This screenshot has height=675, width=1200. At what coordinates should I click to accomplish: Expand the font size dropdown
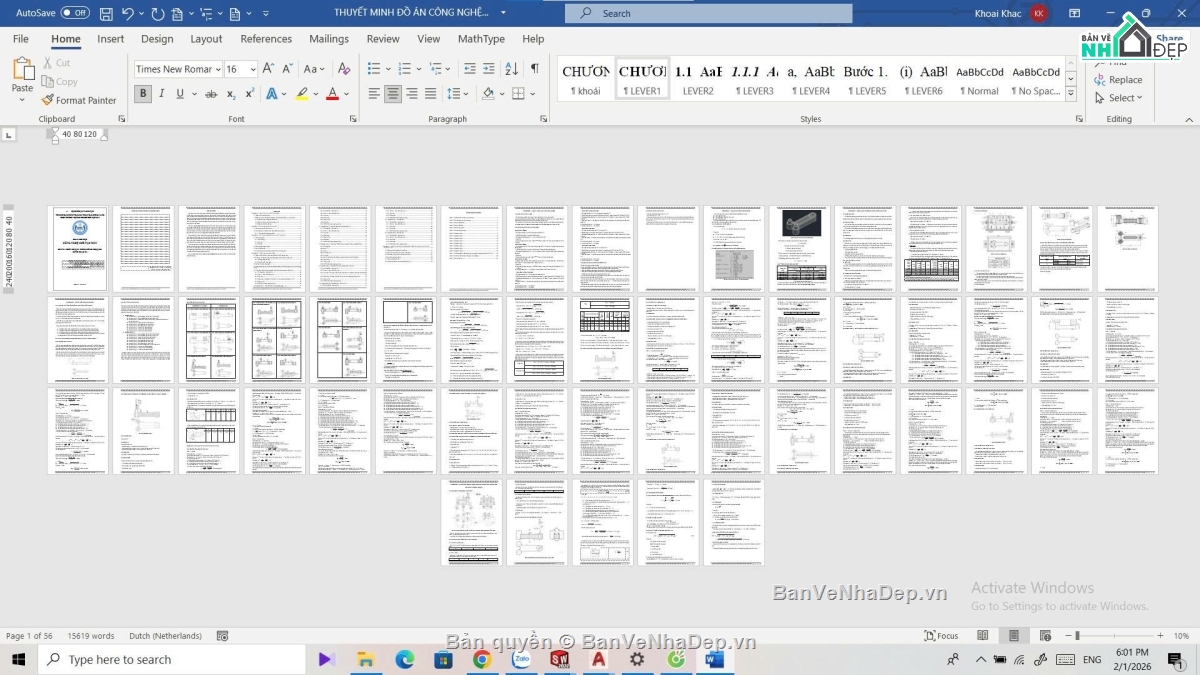[253, 69]
